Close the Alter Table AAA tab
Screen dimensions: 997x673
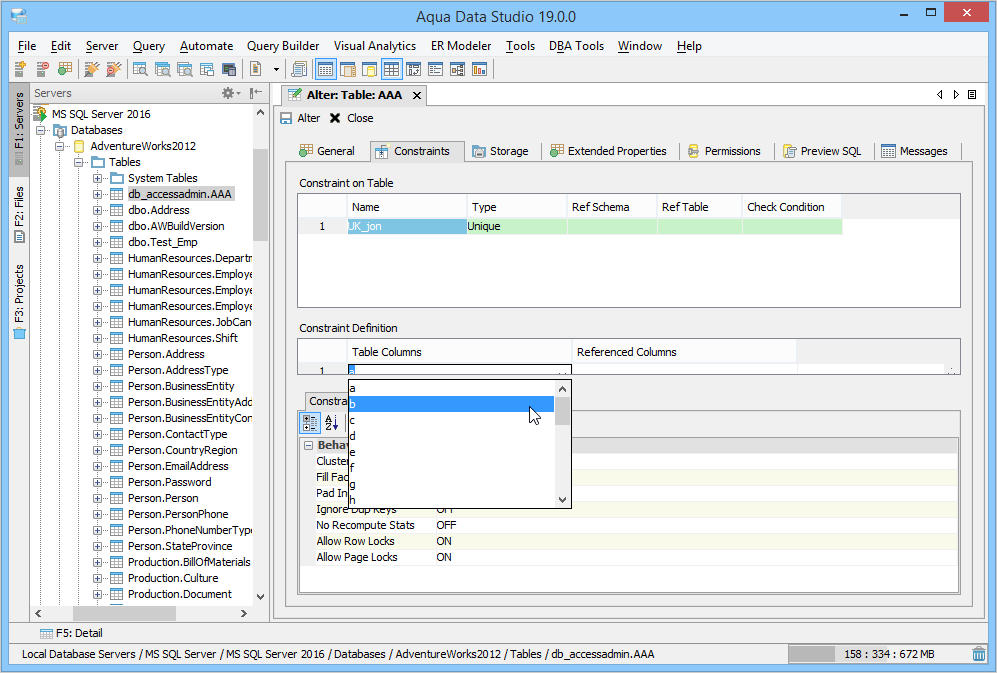[x=417, y=95]
